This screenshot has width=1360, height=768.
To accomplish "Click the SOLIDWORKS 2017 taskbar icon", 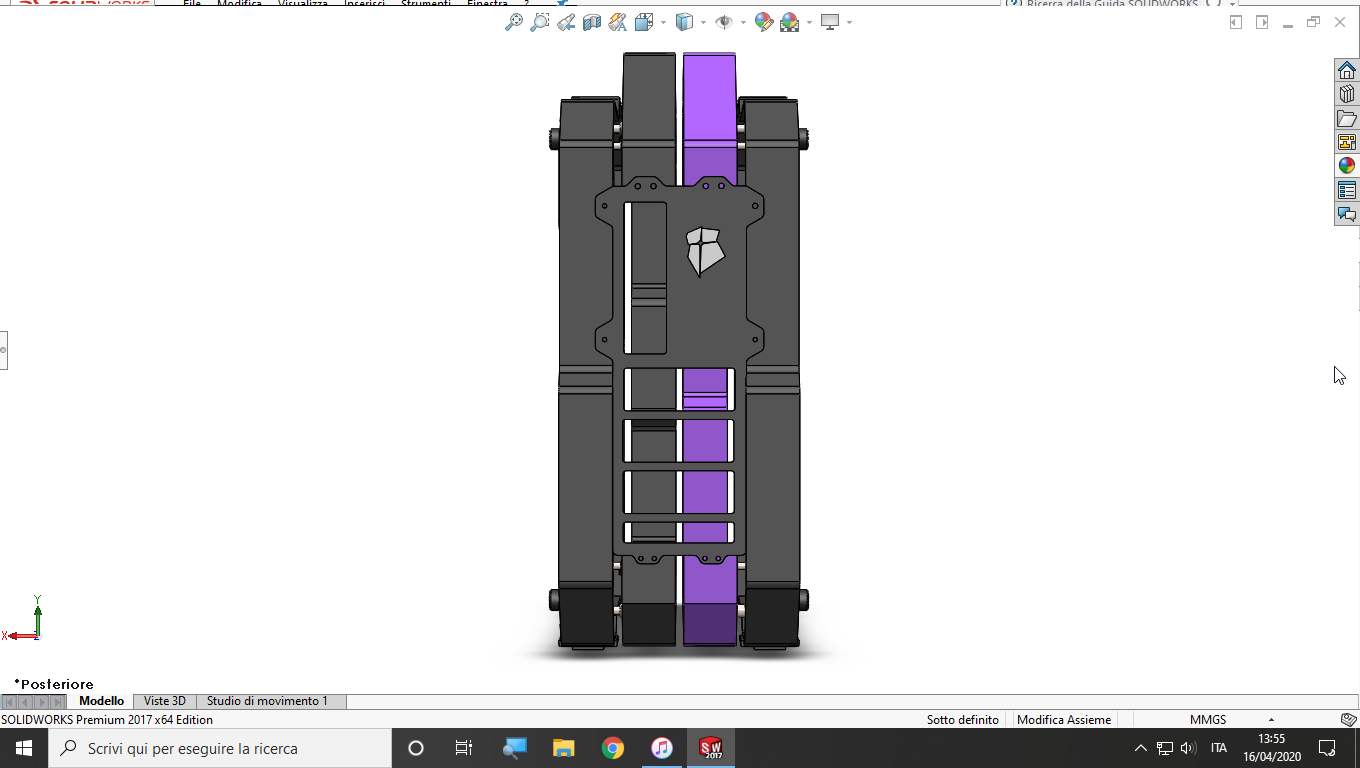I will point(711,748).
